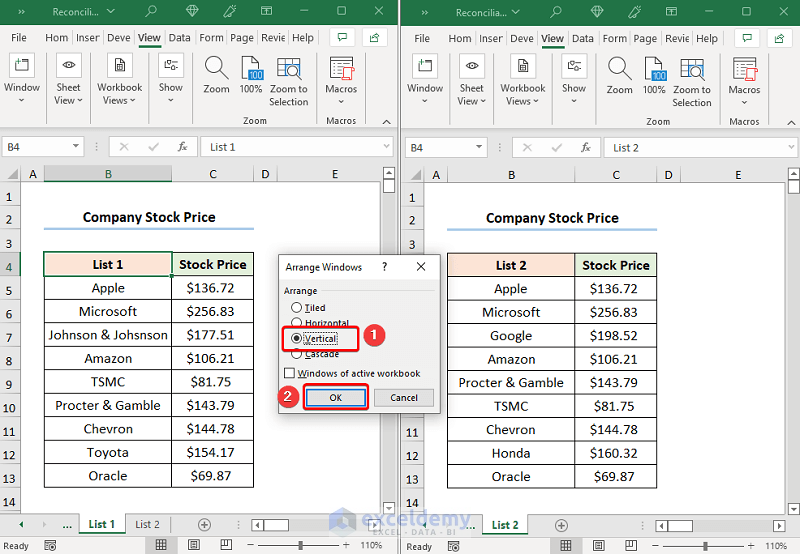Click the 100% zoom icon in right window
The height and width of the screenshot is (554, 800).
(x=654, y=76)
